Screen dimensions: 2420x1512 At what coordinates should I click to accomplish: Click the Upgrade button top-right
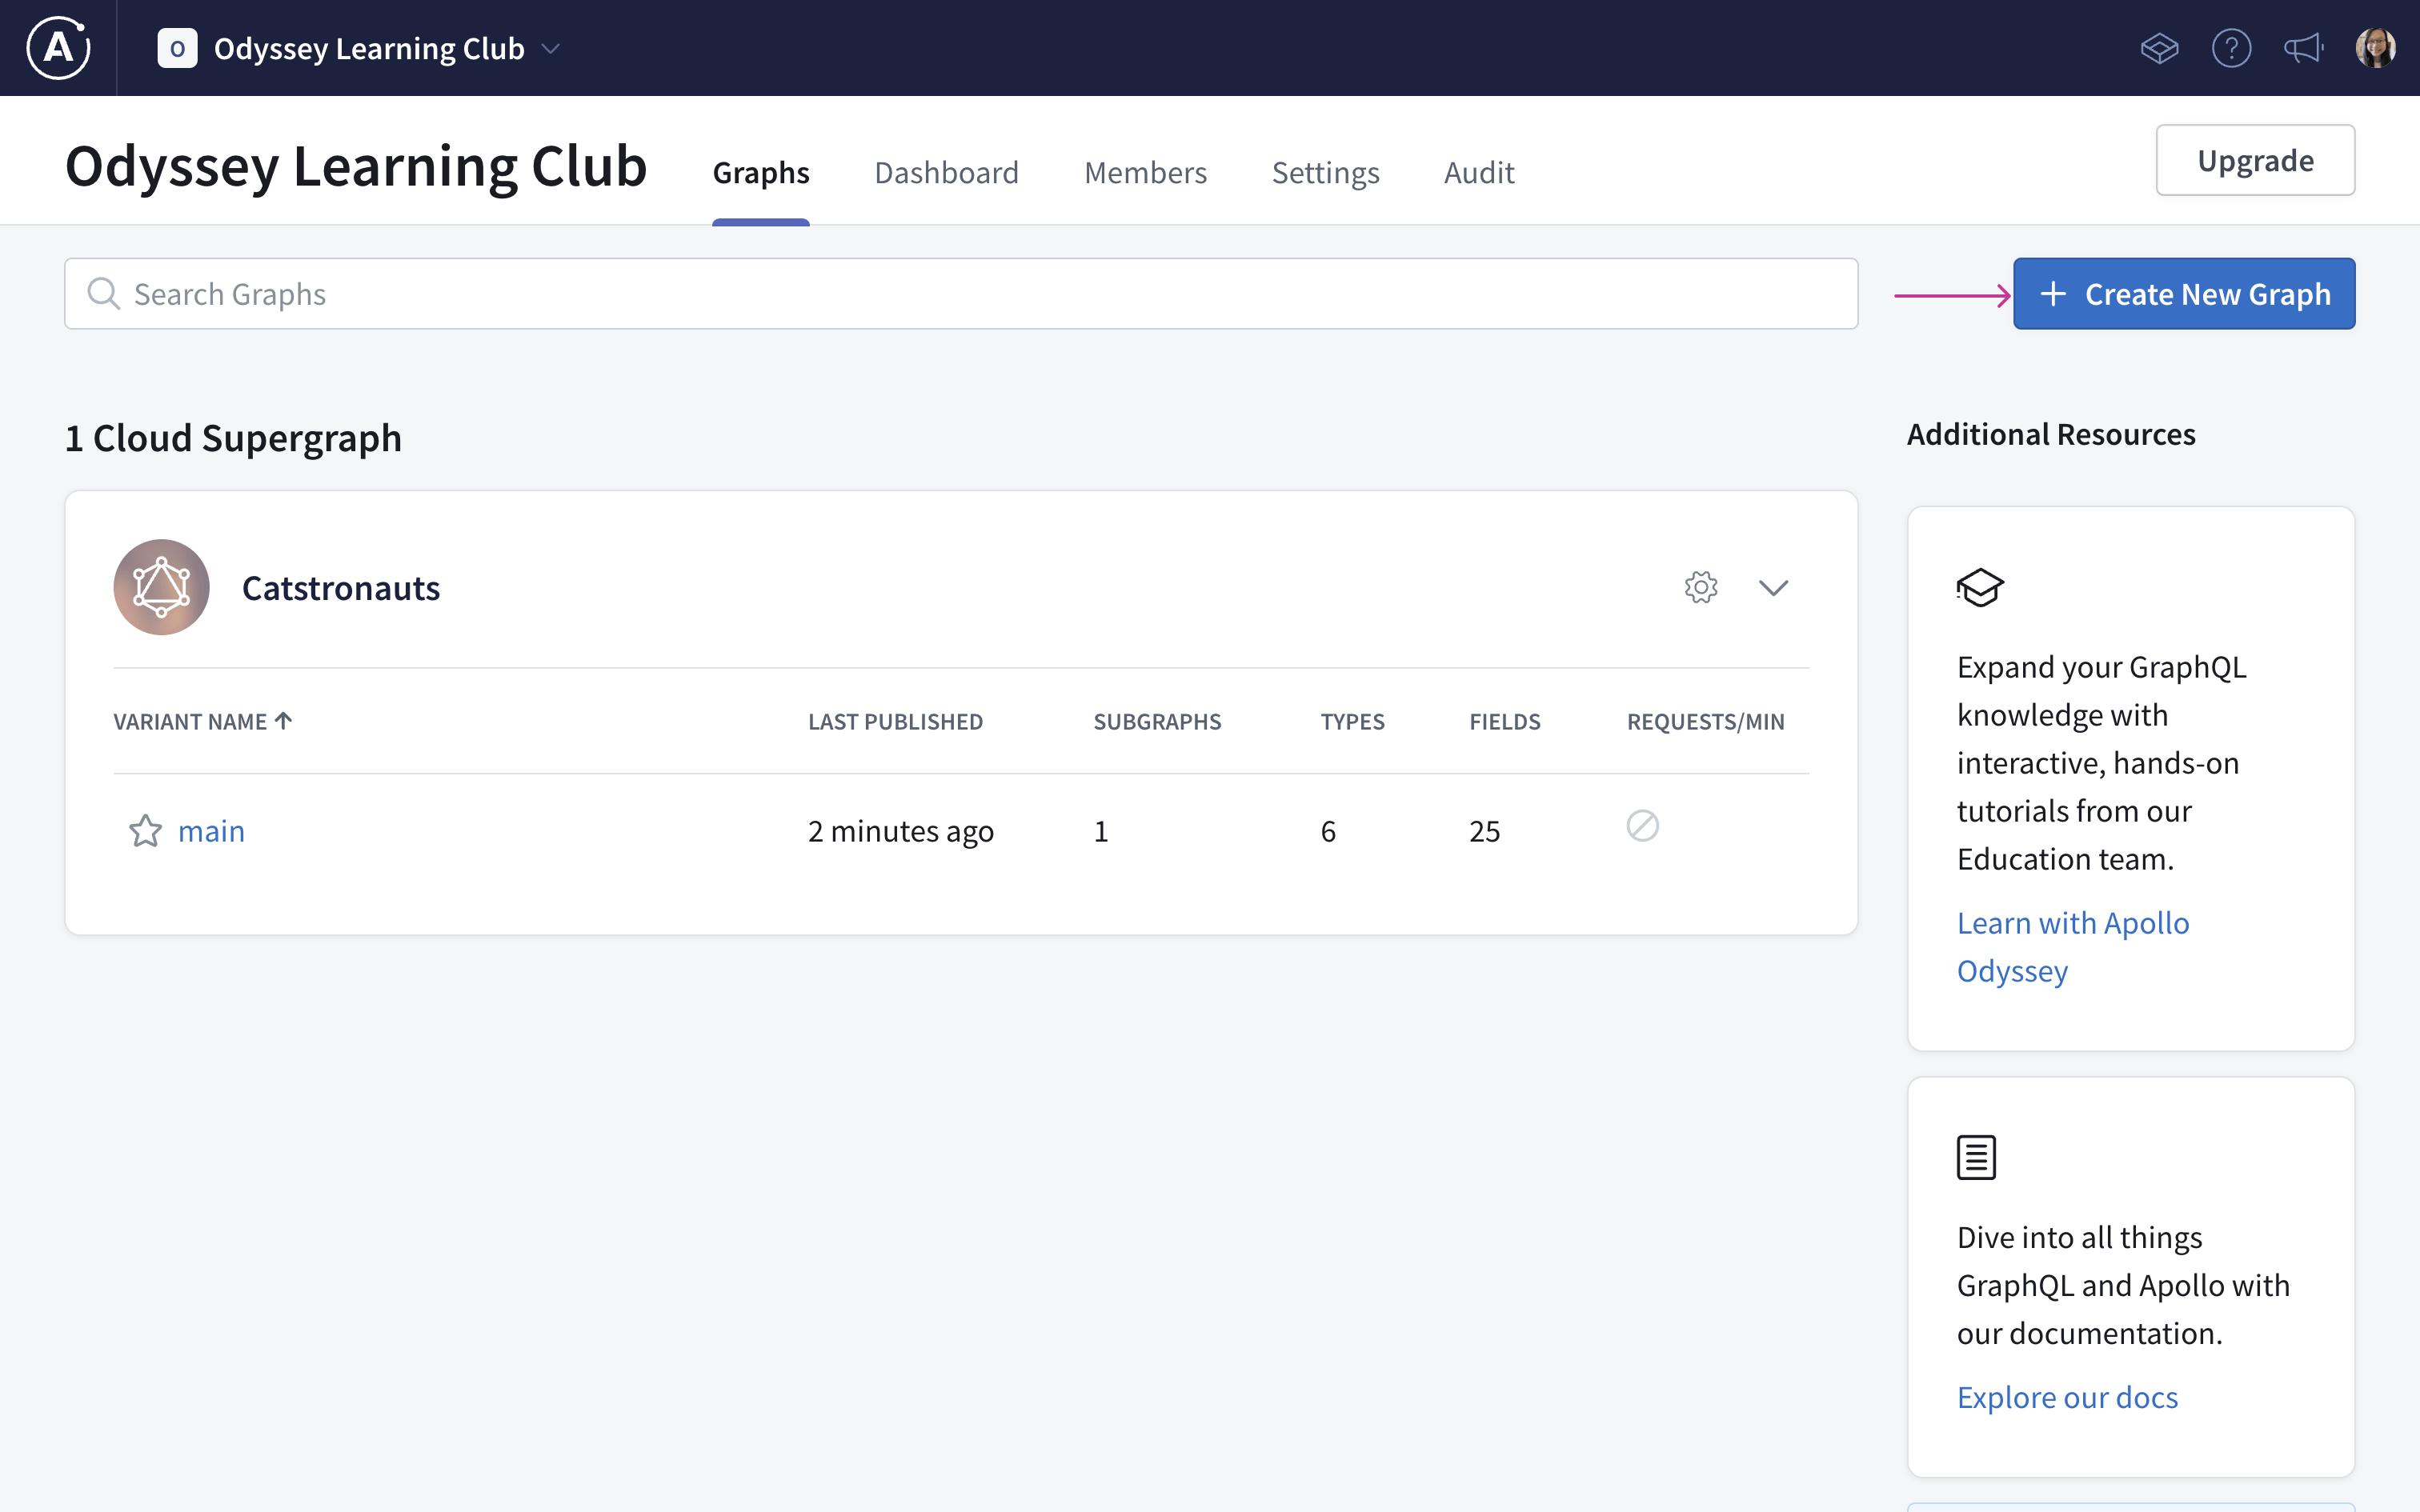pyautogui.click(x=2254, y=158)
